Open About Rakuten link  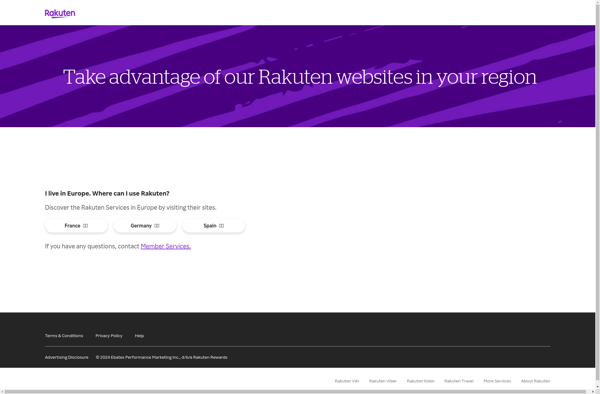(x=535, y=381)
